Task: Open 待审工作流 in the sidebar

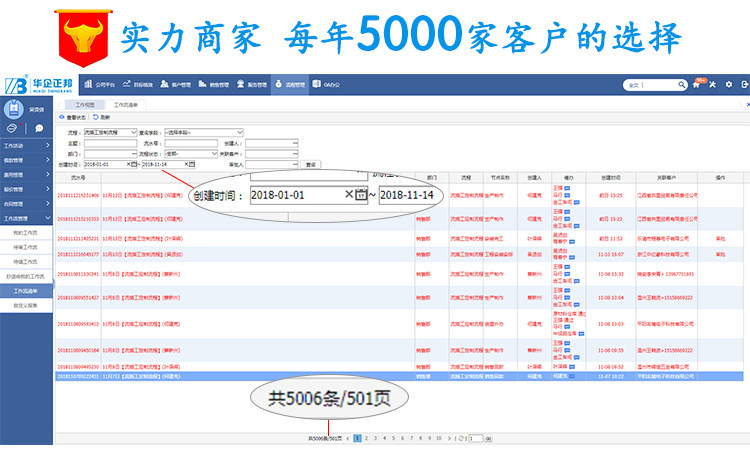Action: (x=26, y=247)
